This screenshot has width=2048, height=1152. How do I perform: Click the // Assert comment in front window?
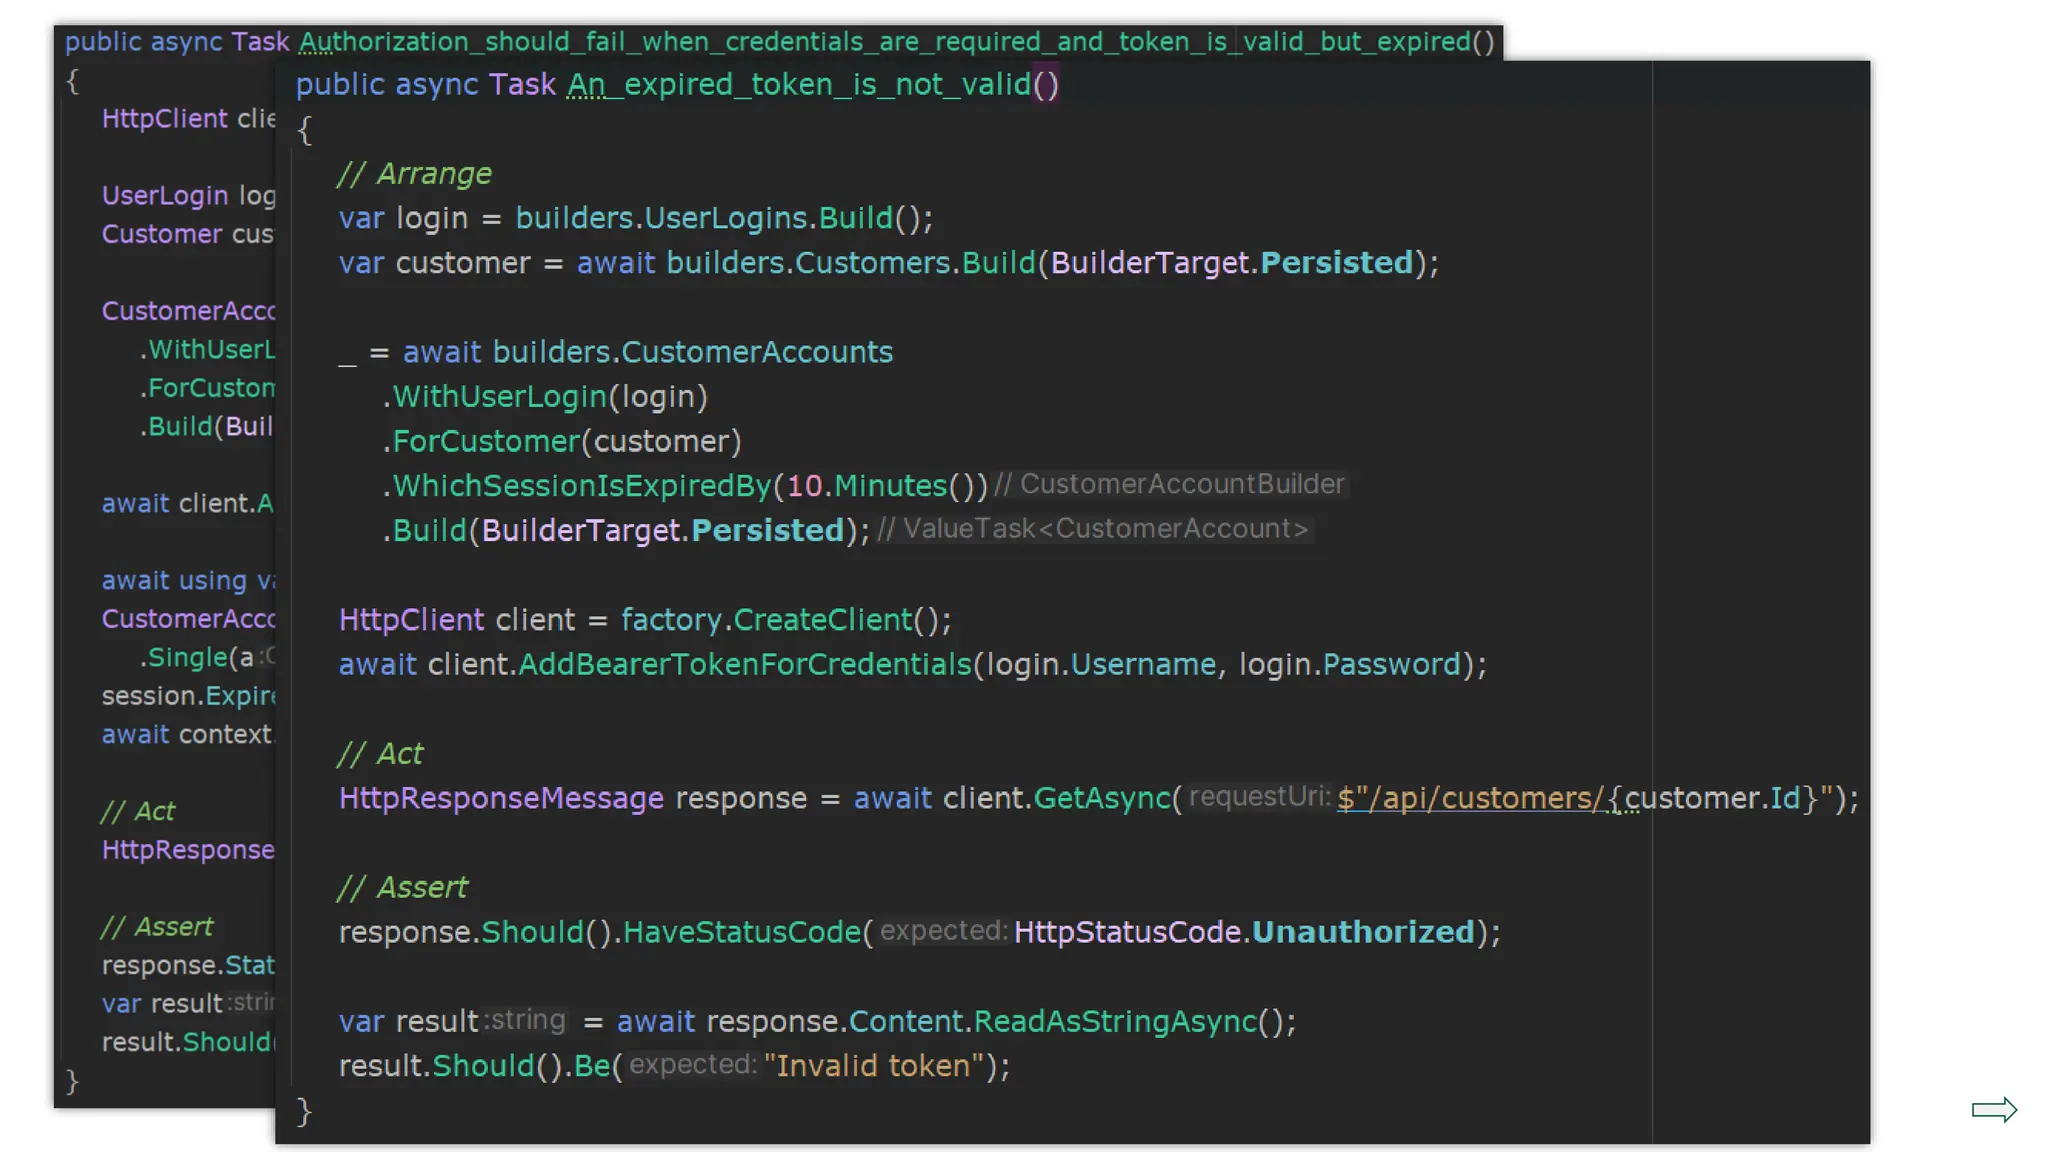[402, 887]
